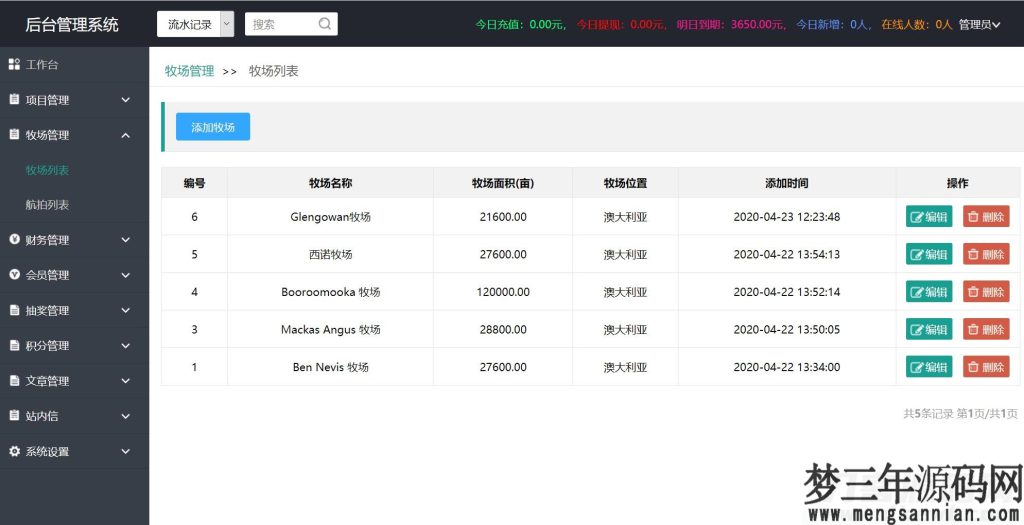Screen dimensions: 1024x525
Task: Click the 添加时间 column header
Action: [786, 183]
